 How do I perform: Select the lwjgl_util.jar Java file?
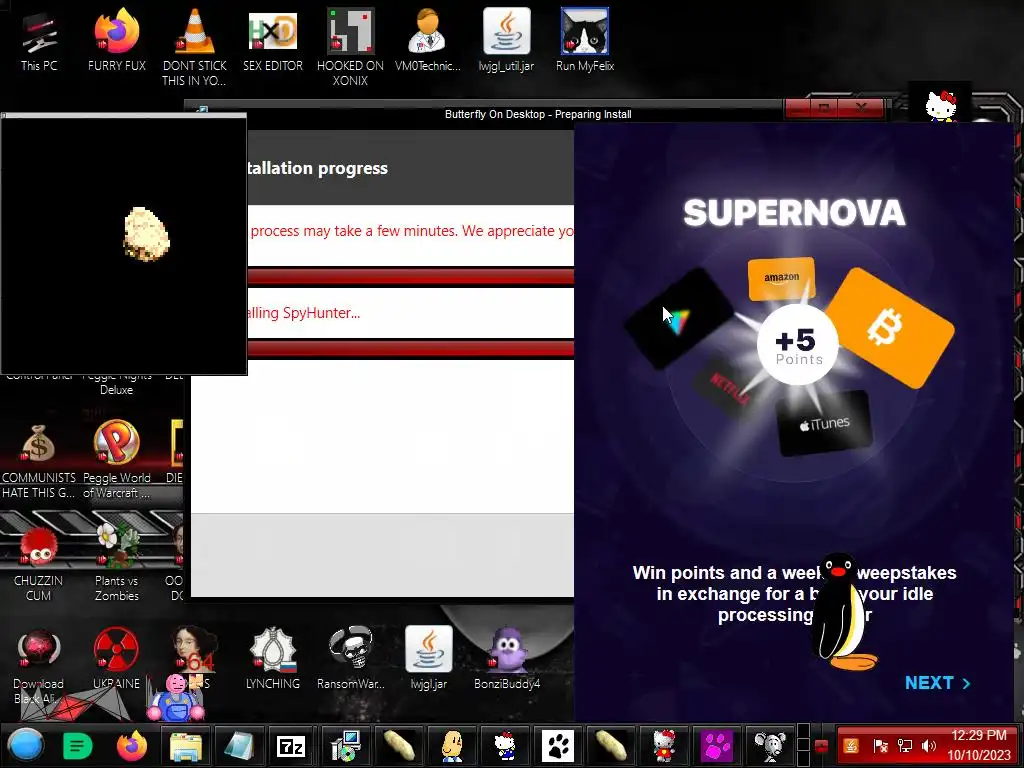506,40
